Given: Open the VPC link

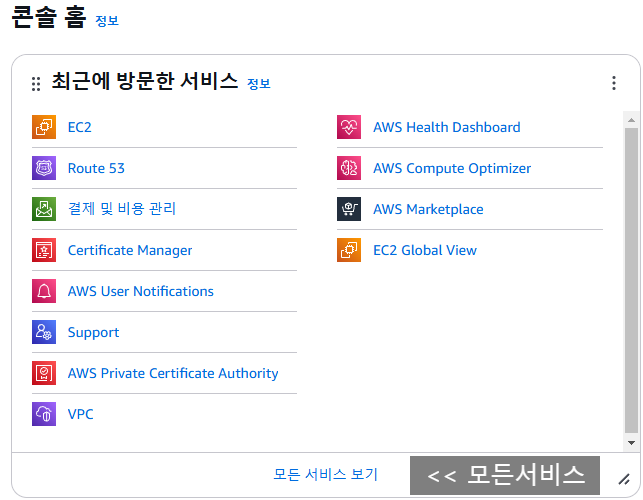Looking at the screenshot, I should tap(80, 414).
